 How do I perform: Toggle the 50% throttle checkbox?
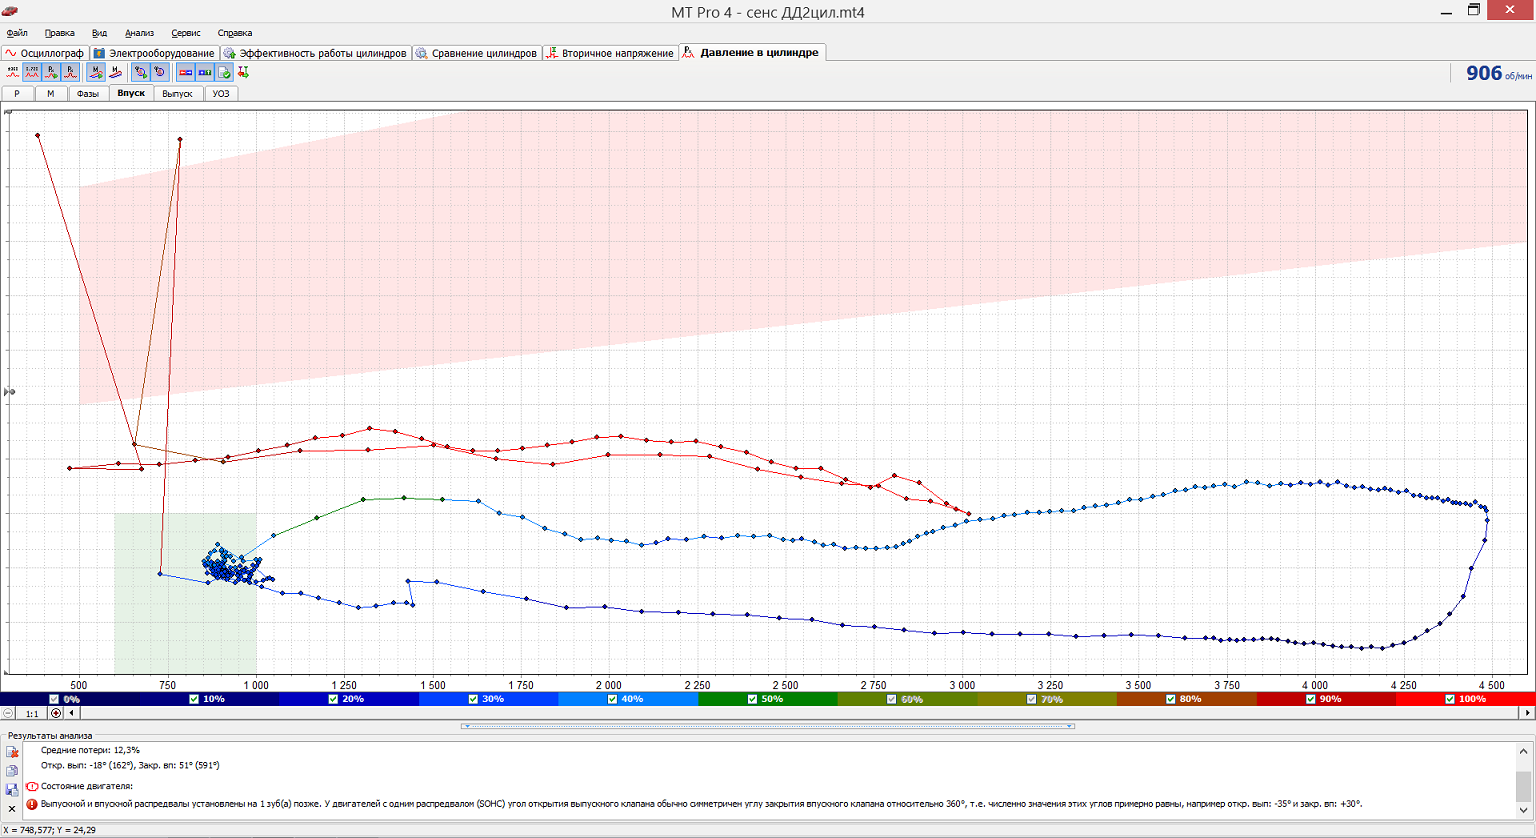(752, 699)
